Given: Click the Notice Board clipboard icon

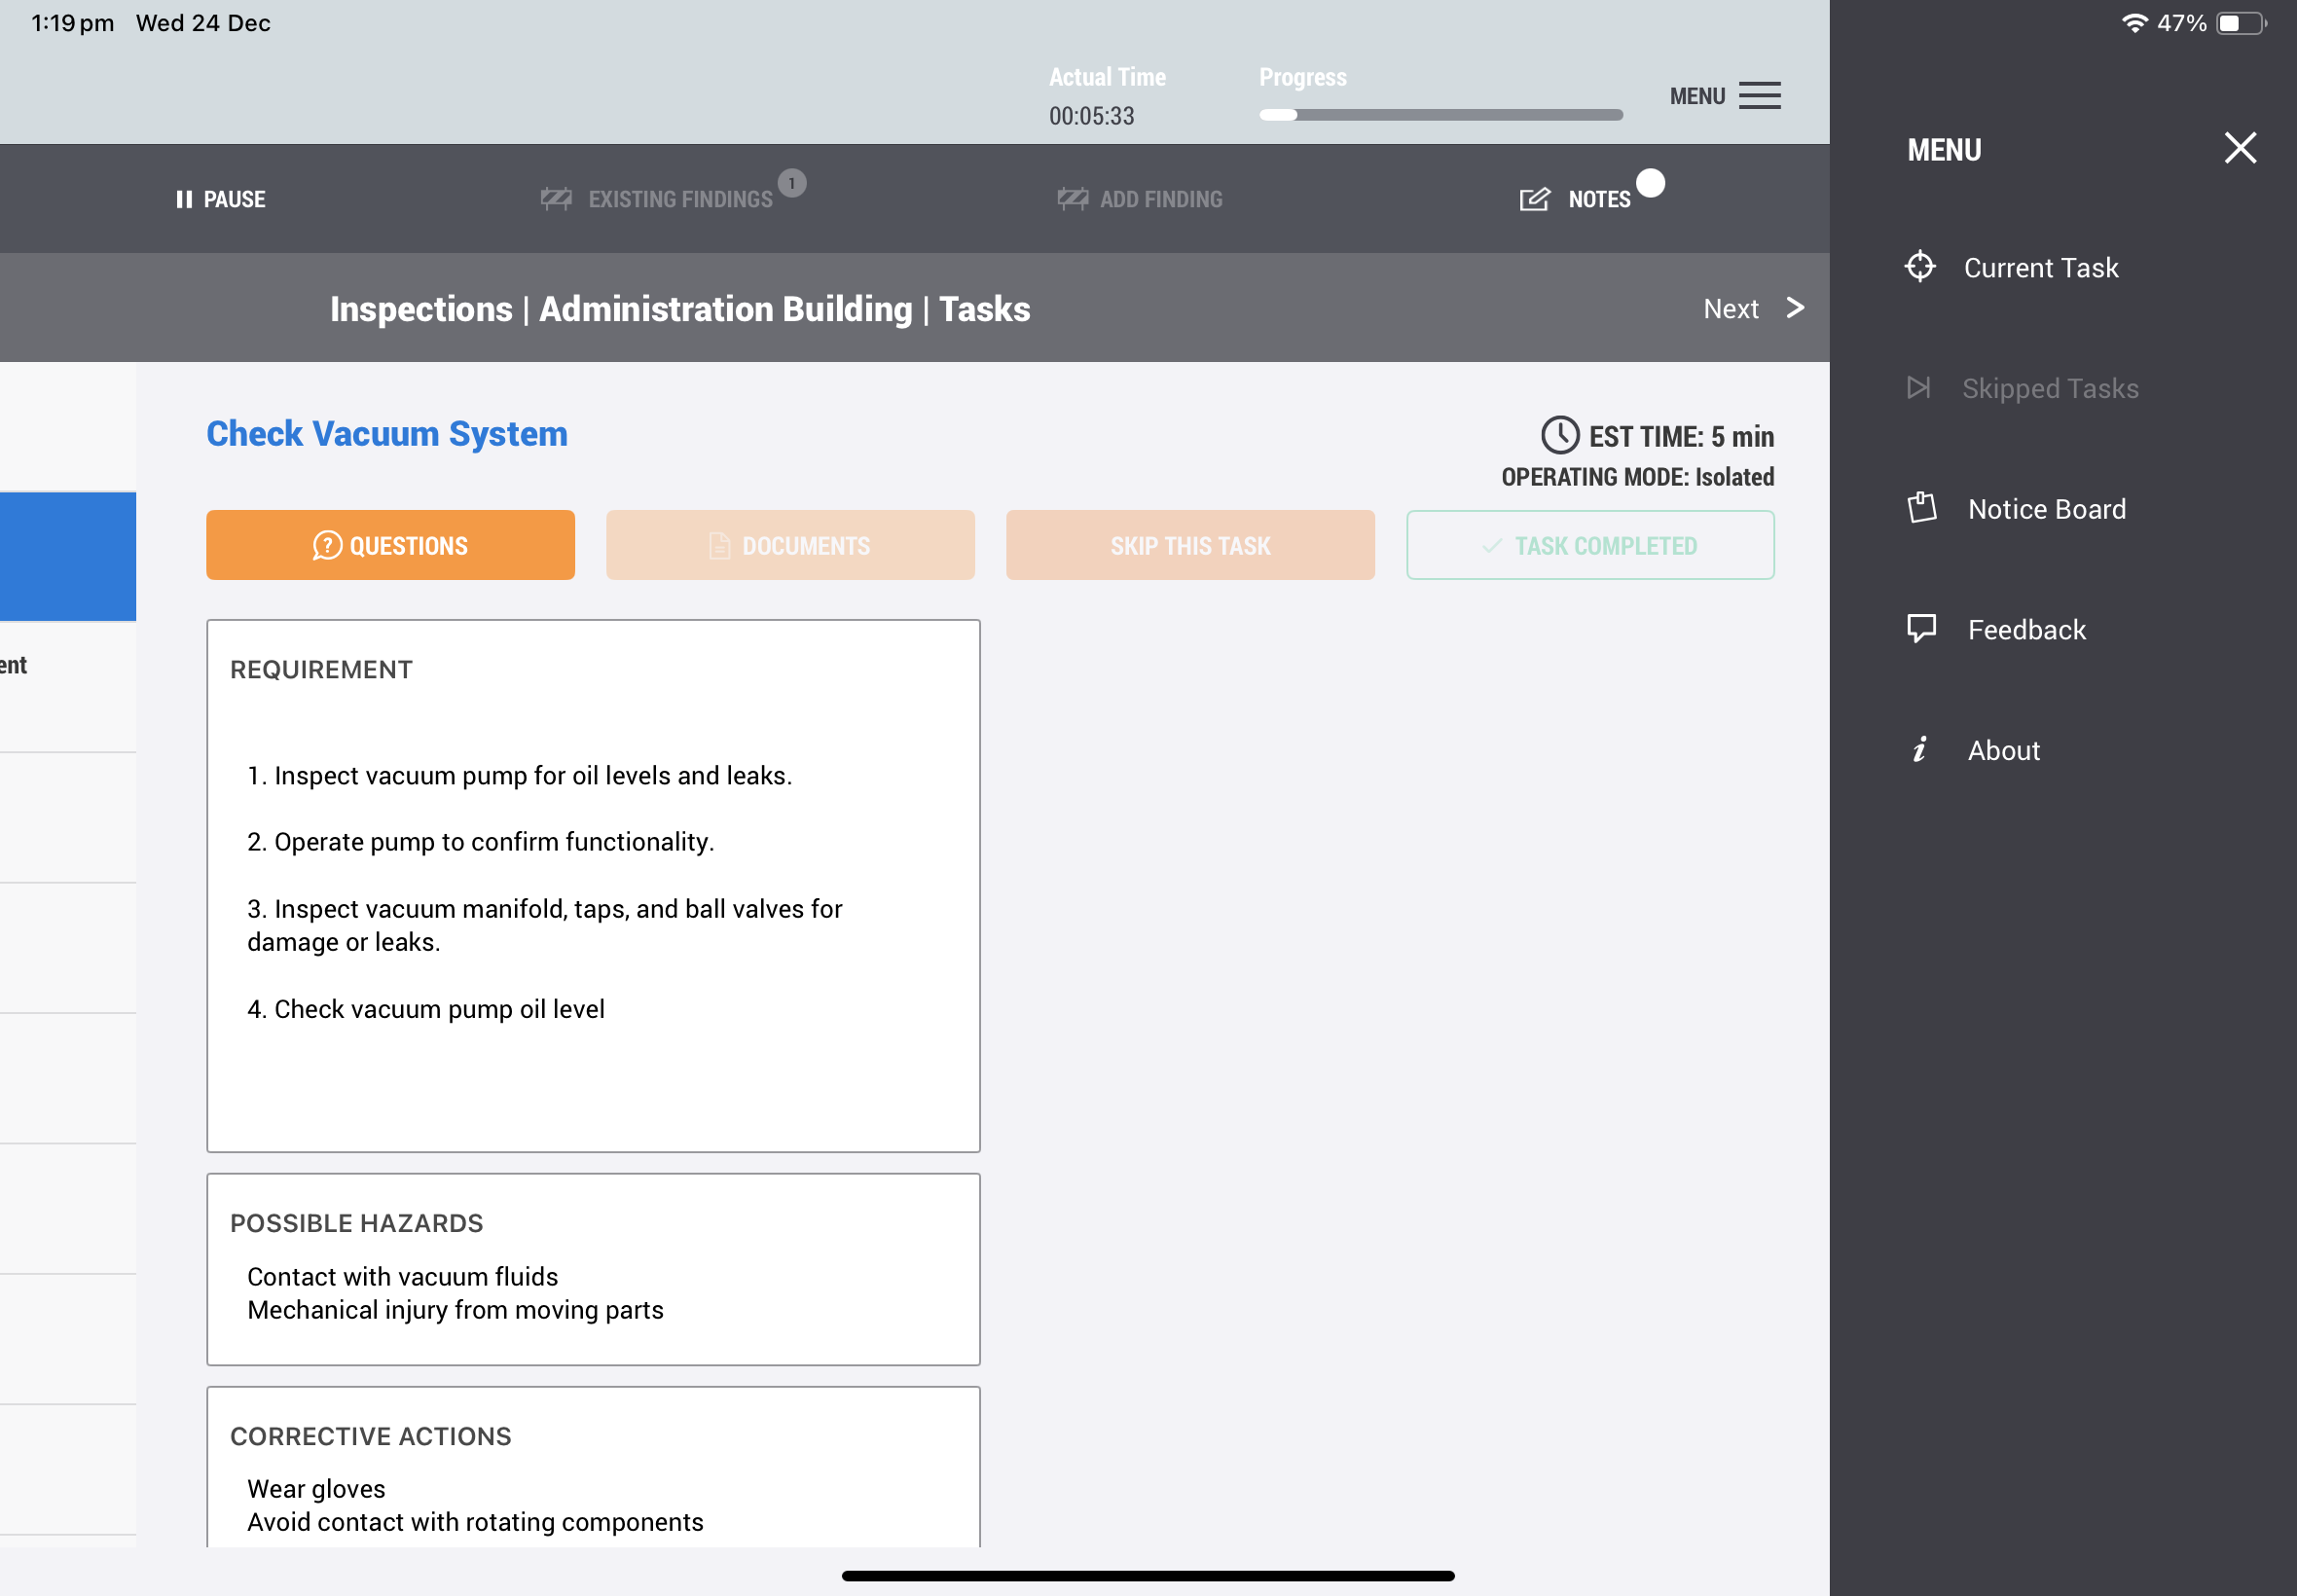Looking at the screenshot, I should pyautogui.click(x=1921, y=508).
